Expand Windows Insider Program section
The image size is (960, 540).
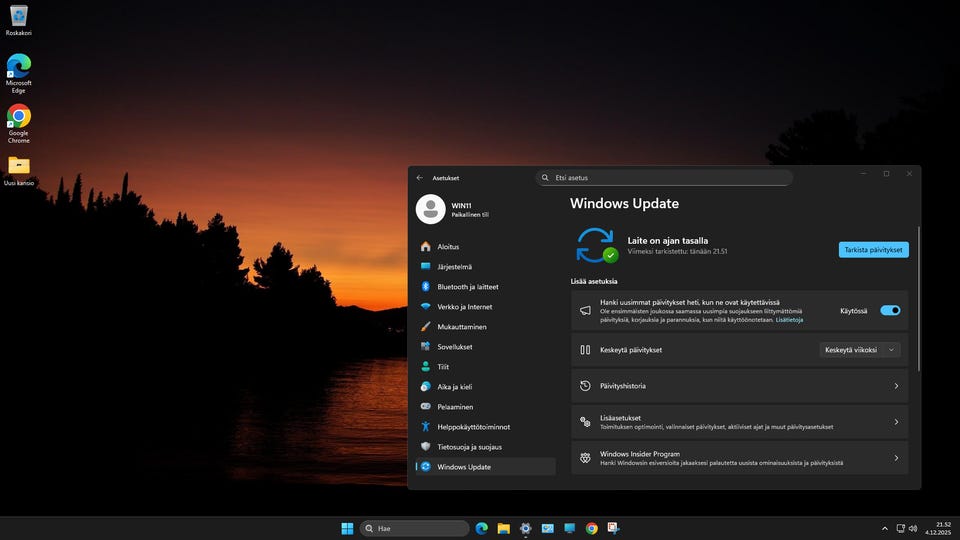739,458
